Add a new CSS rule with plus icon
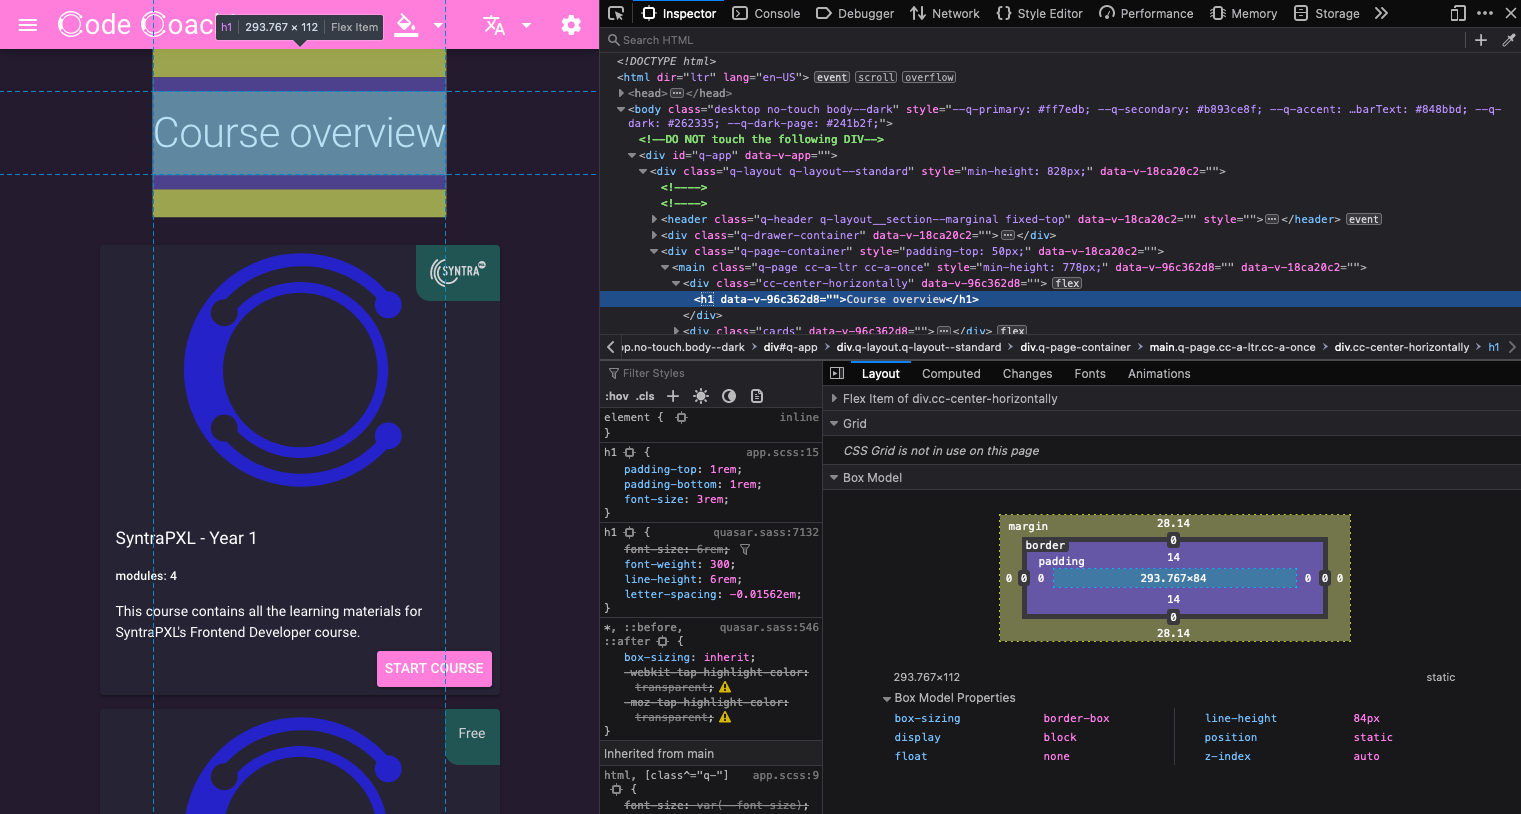This screenshot has width=1521, height=814. pos(673,396)
